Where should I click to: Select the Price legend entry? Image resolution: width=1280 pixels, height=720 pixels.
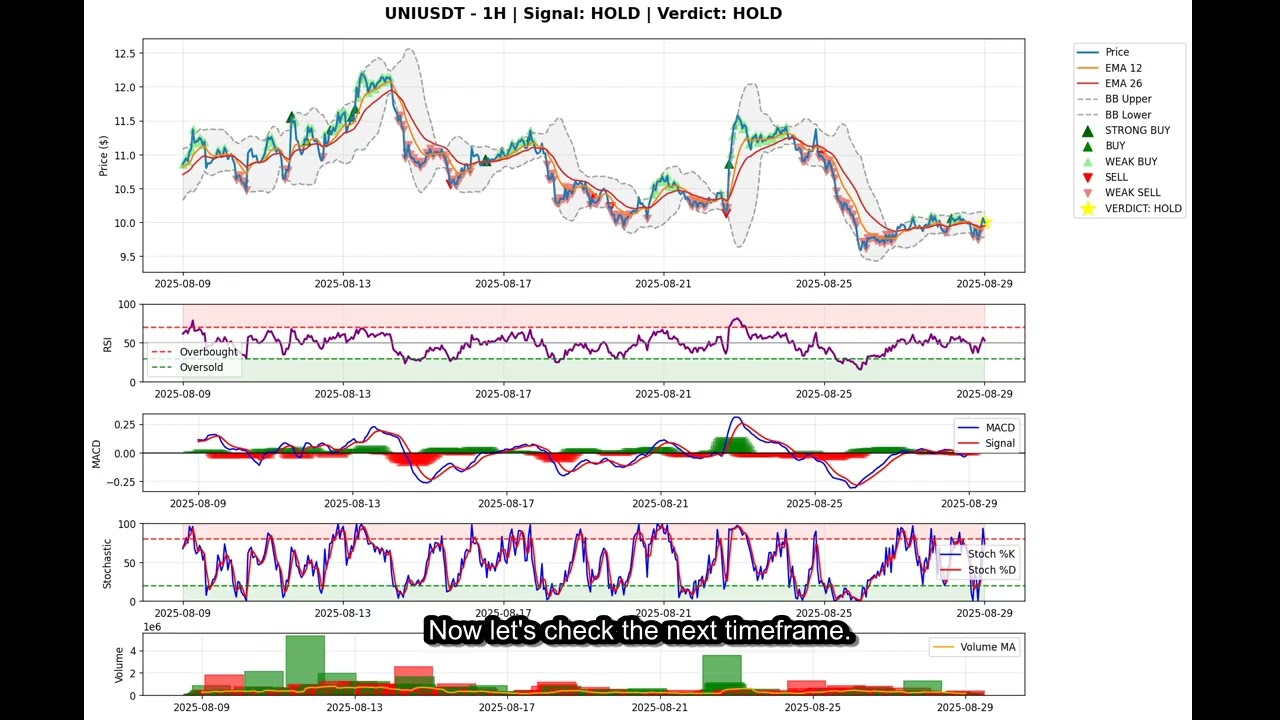point(1103,52)
